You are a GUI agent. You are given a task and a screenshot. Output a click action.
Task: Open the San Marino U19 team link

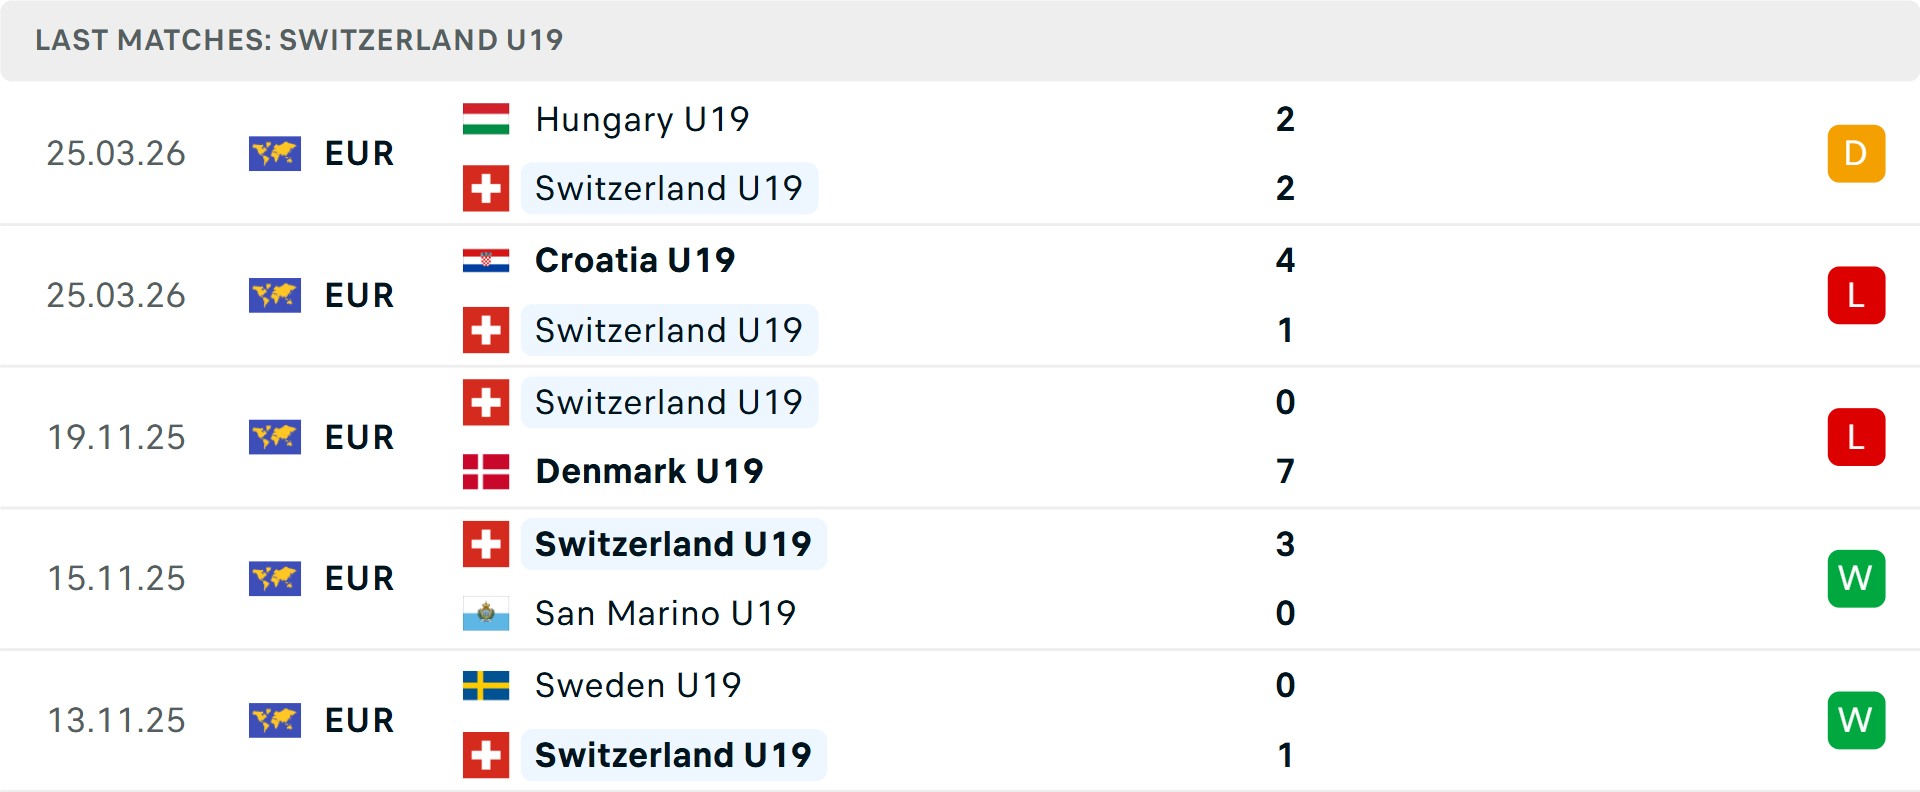[x=665, y=613]
